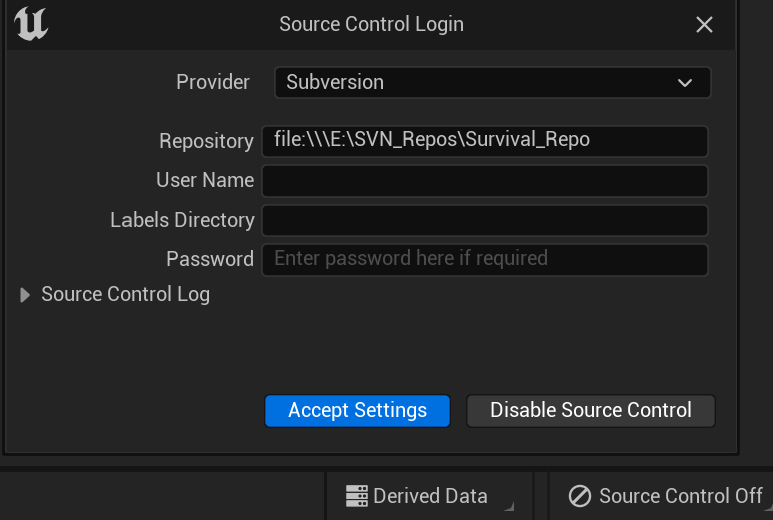Focus the User Name text field

click(x=485, y=181)
